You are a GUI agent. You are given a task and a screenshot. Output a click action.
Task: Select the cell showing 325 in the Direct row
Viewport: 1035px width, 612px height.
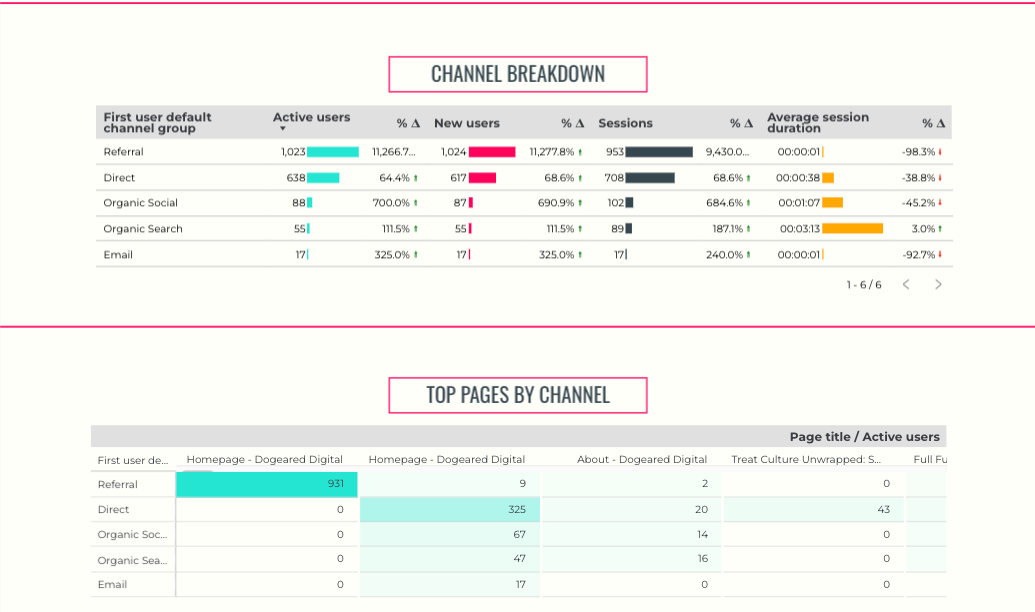point(448,509)
